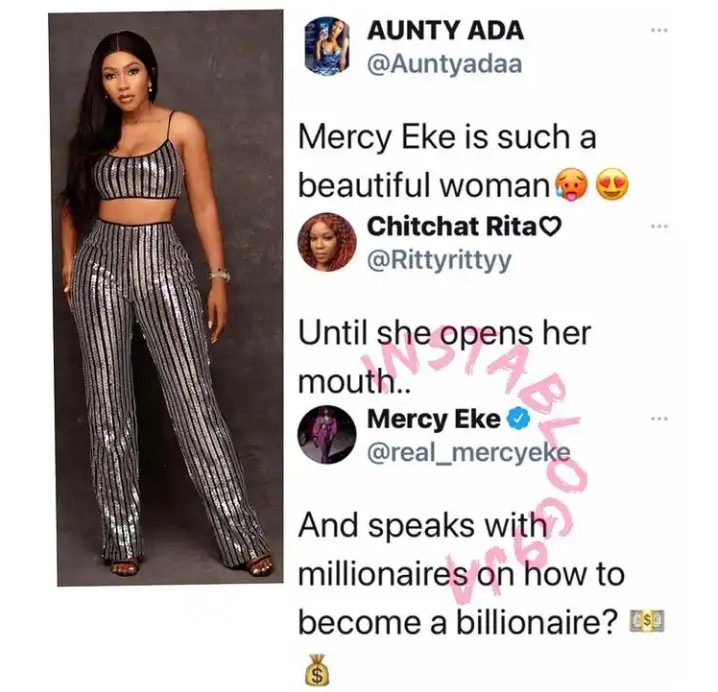Click the Chitchat Rita display name
Screen dimensions: 718x692
[451, 226]
